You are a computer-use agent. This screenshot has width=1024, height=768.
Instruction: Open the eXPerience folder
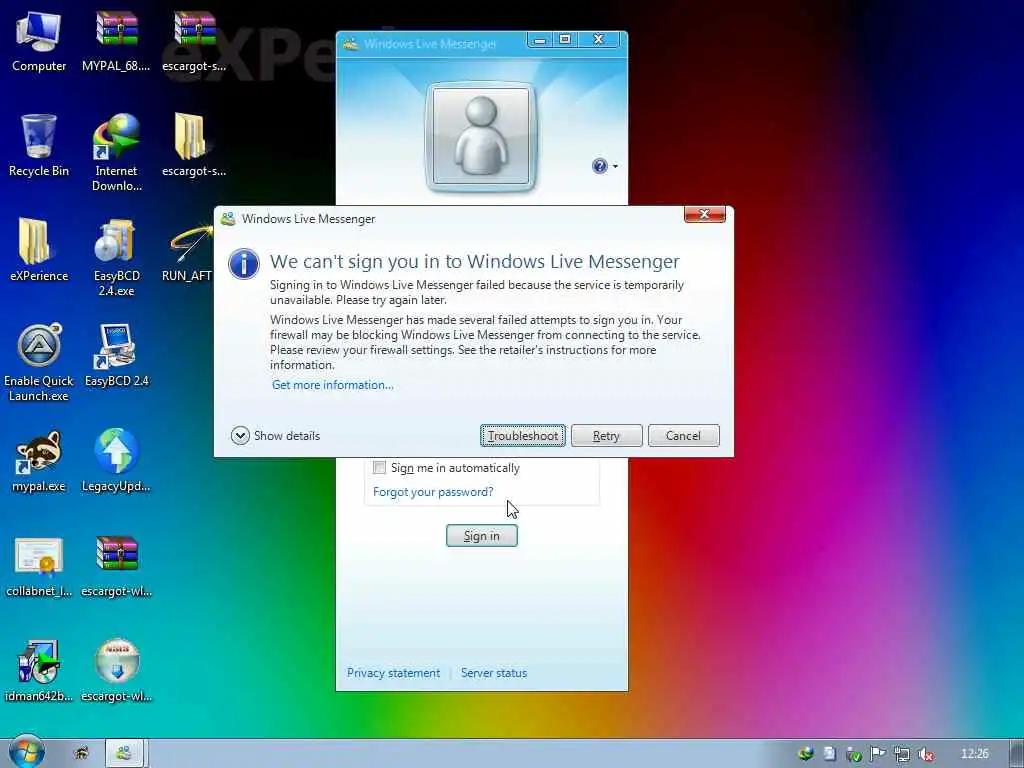pyautogui.click(x=39, y=251)
